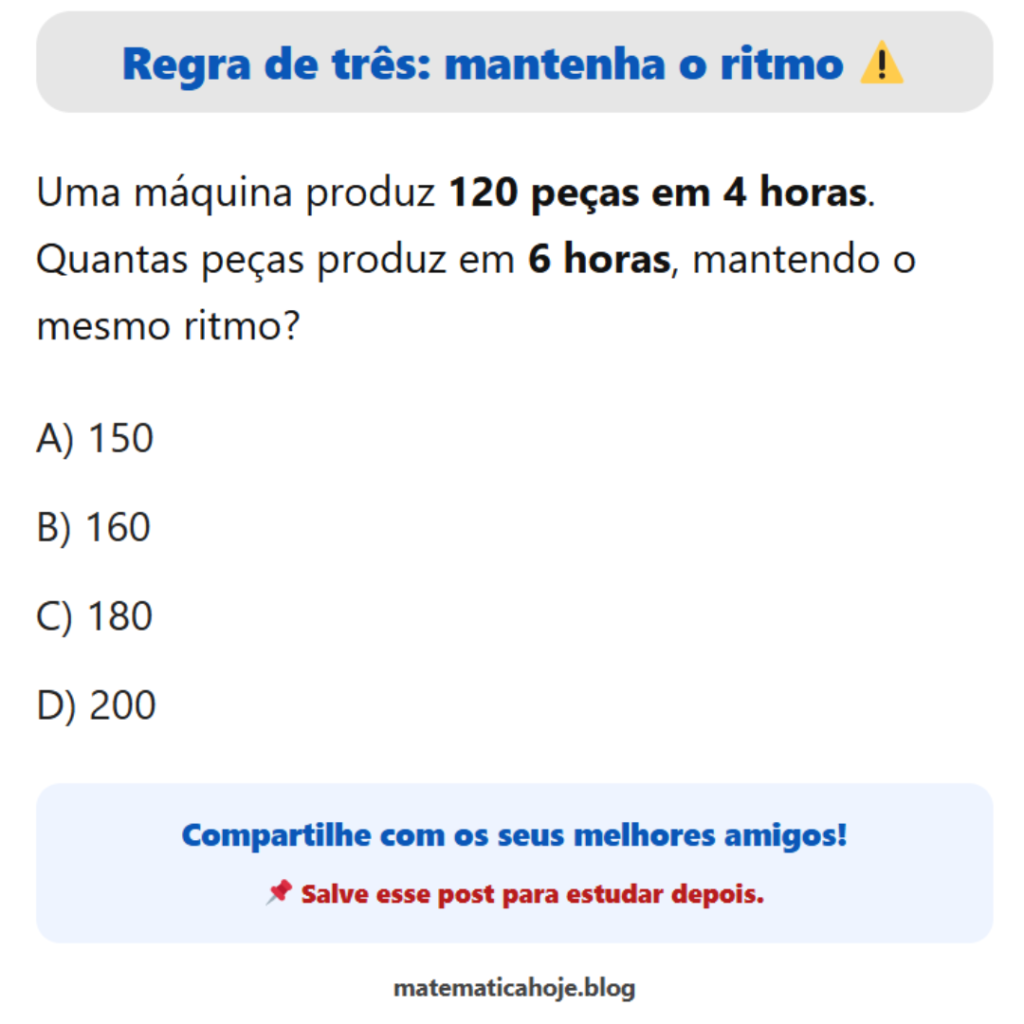This screenshot has height=1024, width=1024.
Task: Click the red pushpin icon
Action: click(x=279, y=892)
